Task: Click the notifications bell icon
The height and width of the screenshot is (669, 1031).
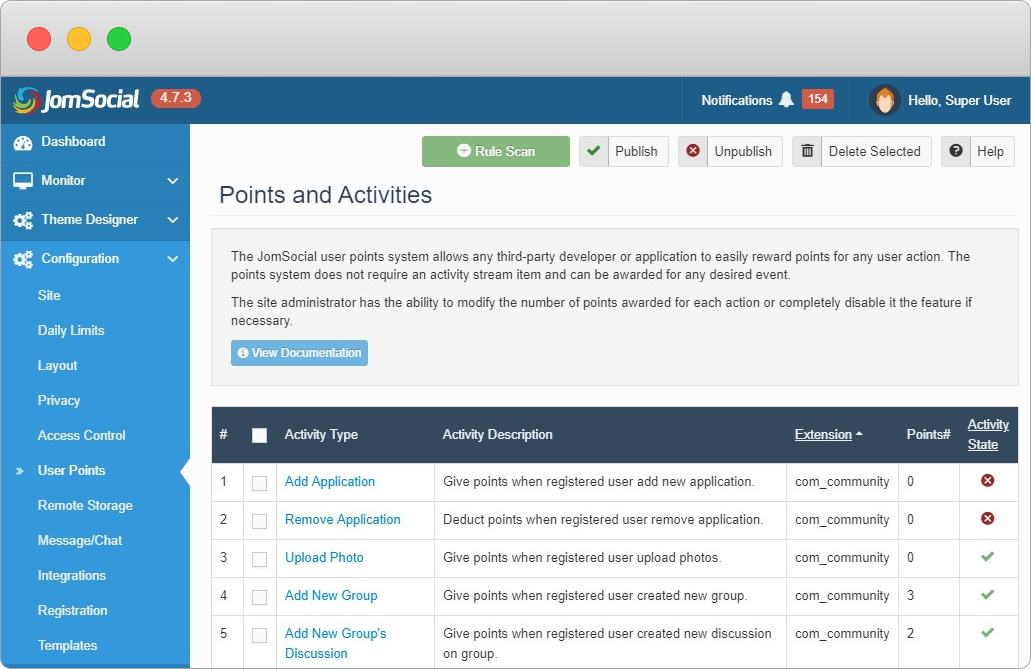Action: [x=786, y=100]
